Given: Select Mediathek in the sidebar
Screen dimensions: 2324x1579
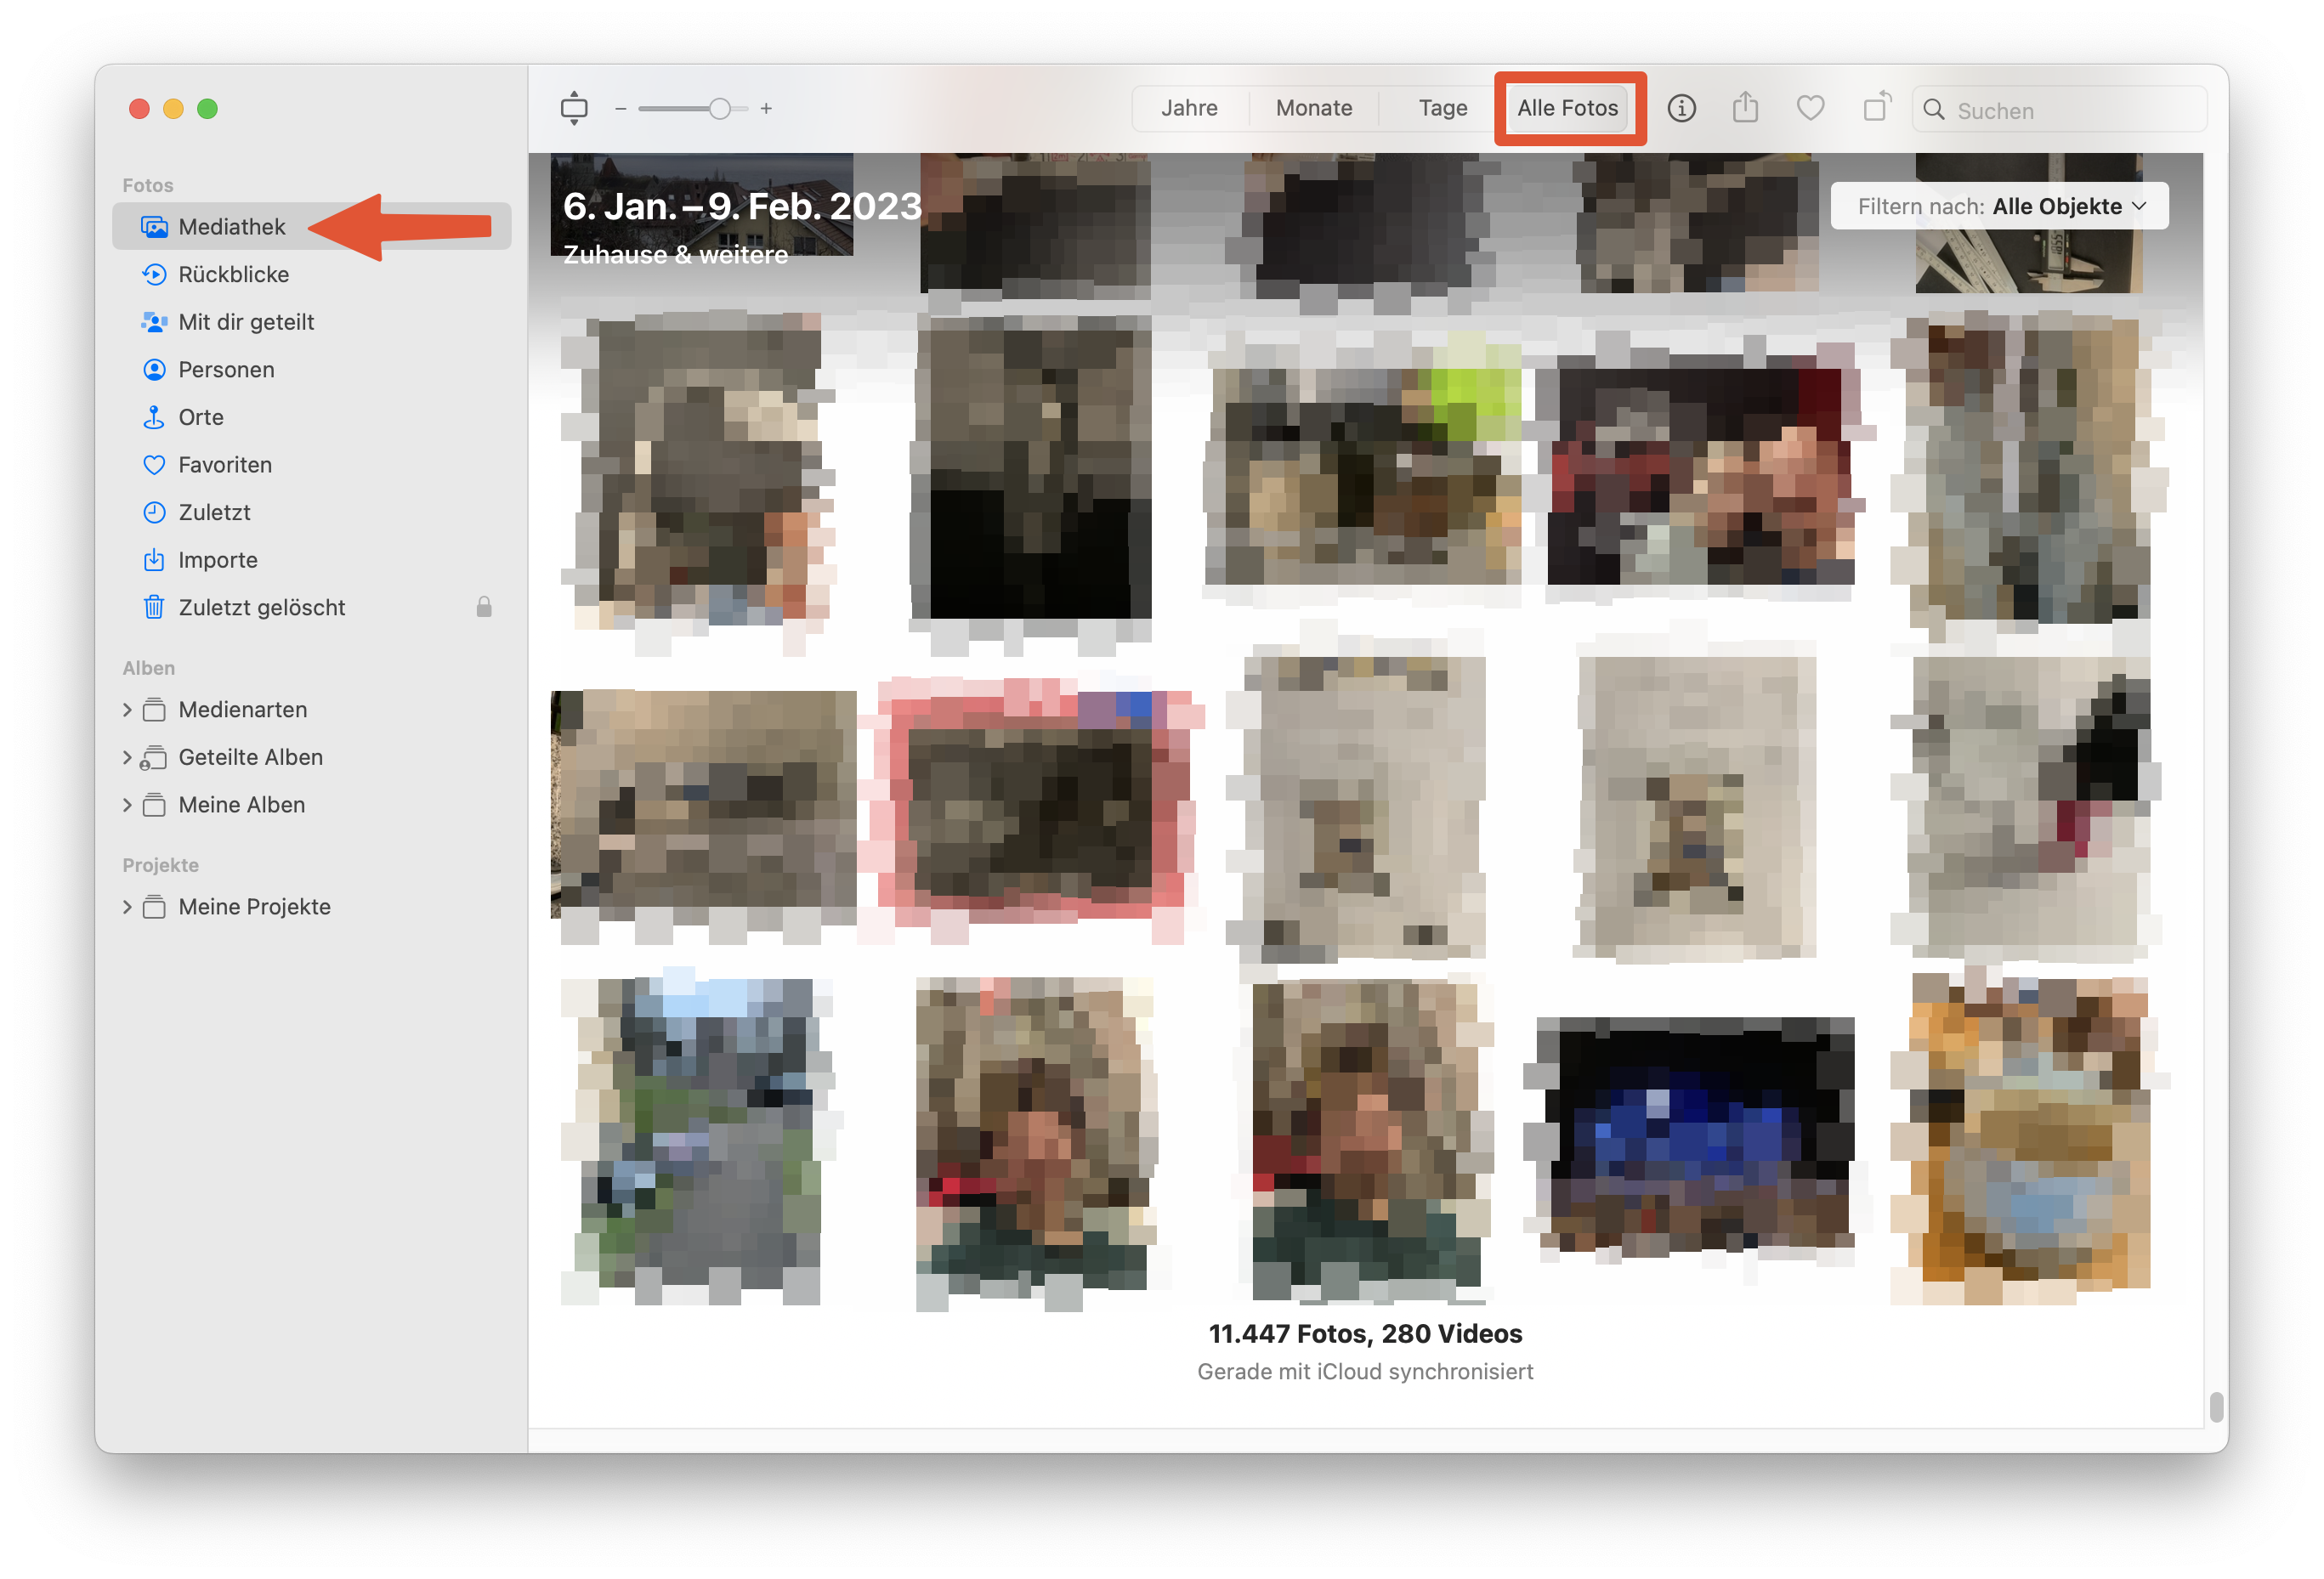Looking at the screenshot, I should point(232,227).
